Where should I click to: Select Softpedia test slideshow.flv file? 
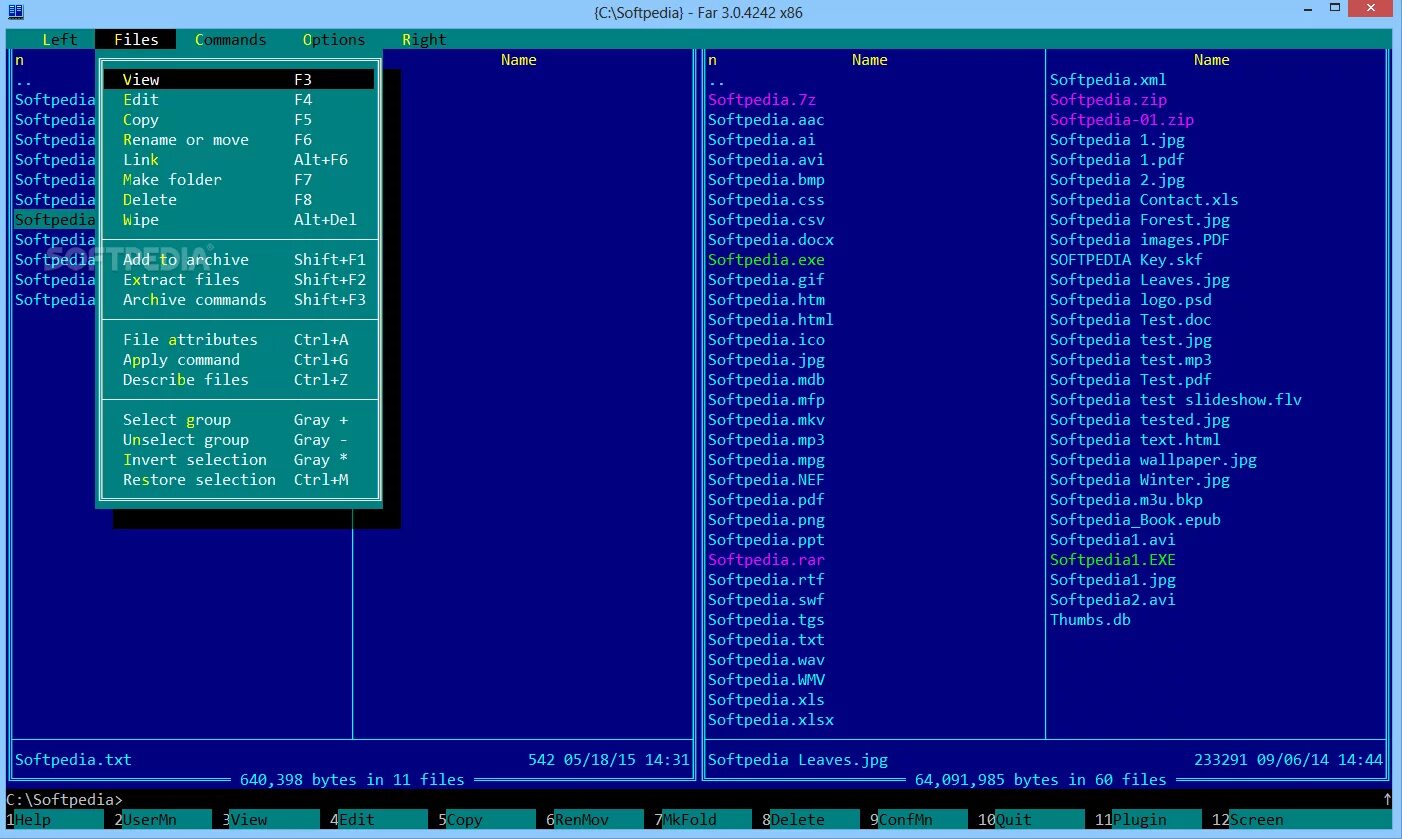coord(1176,400)
